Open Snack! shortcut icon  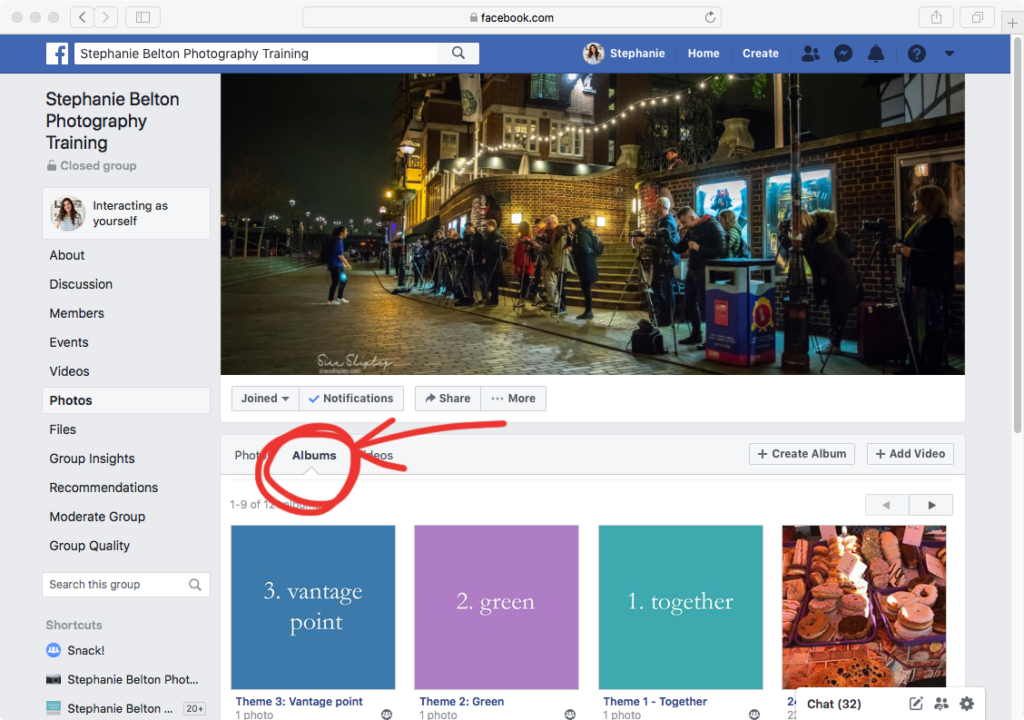click(x=54, y=651)
